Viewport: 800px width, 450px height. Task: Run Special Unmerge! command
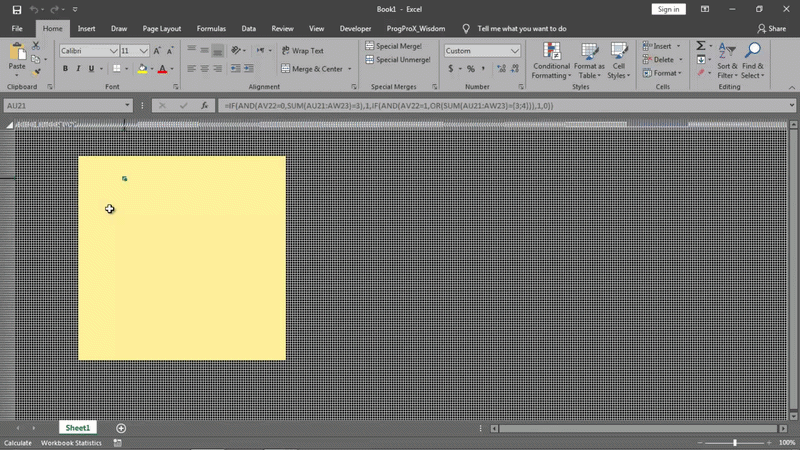398,60
